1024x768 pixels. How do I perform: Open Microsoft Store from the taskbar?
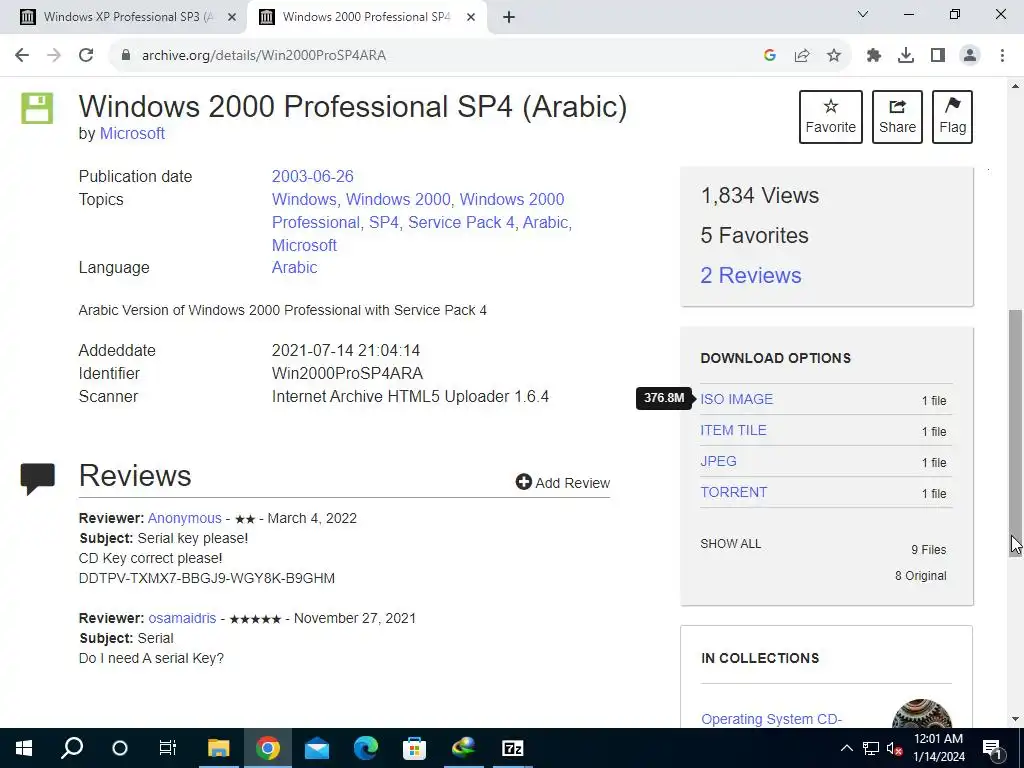tap(414, 748)
